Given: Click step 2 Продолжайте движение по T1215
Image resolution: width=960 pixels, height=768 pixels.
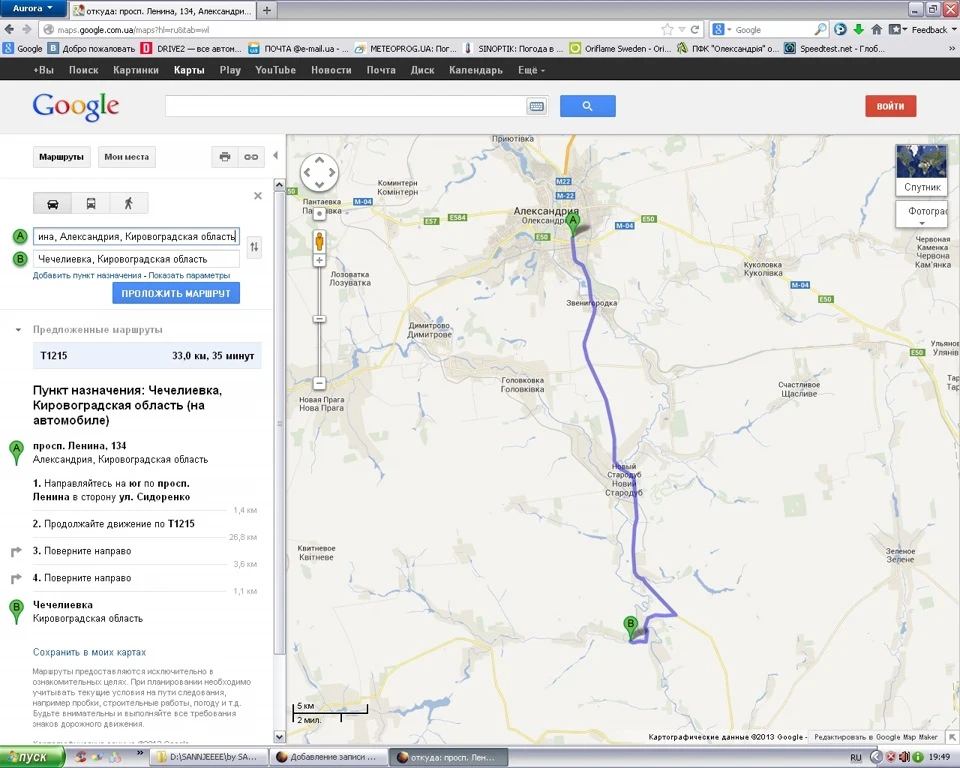Looking at the screenshot, I should pyautogui.click(x=114, y=524).
